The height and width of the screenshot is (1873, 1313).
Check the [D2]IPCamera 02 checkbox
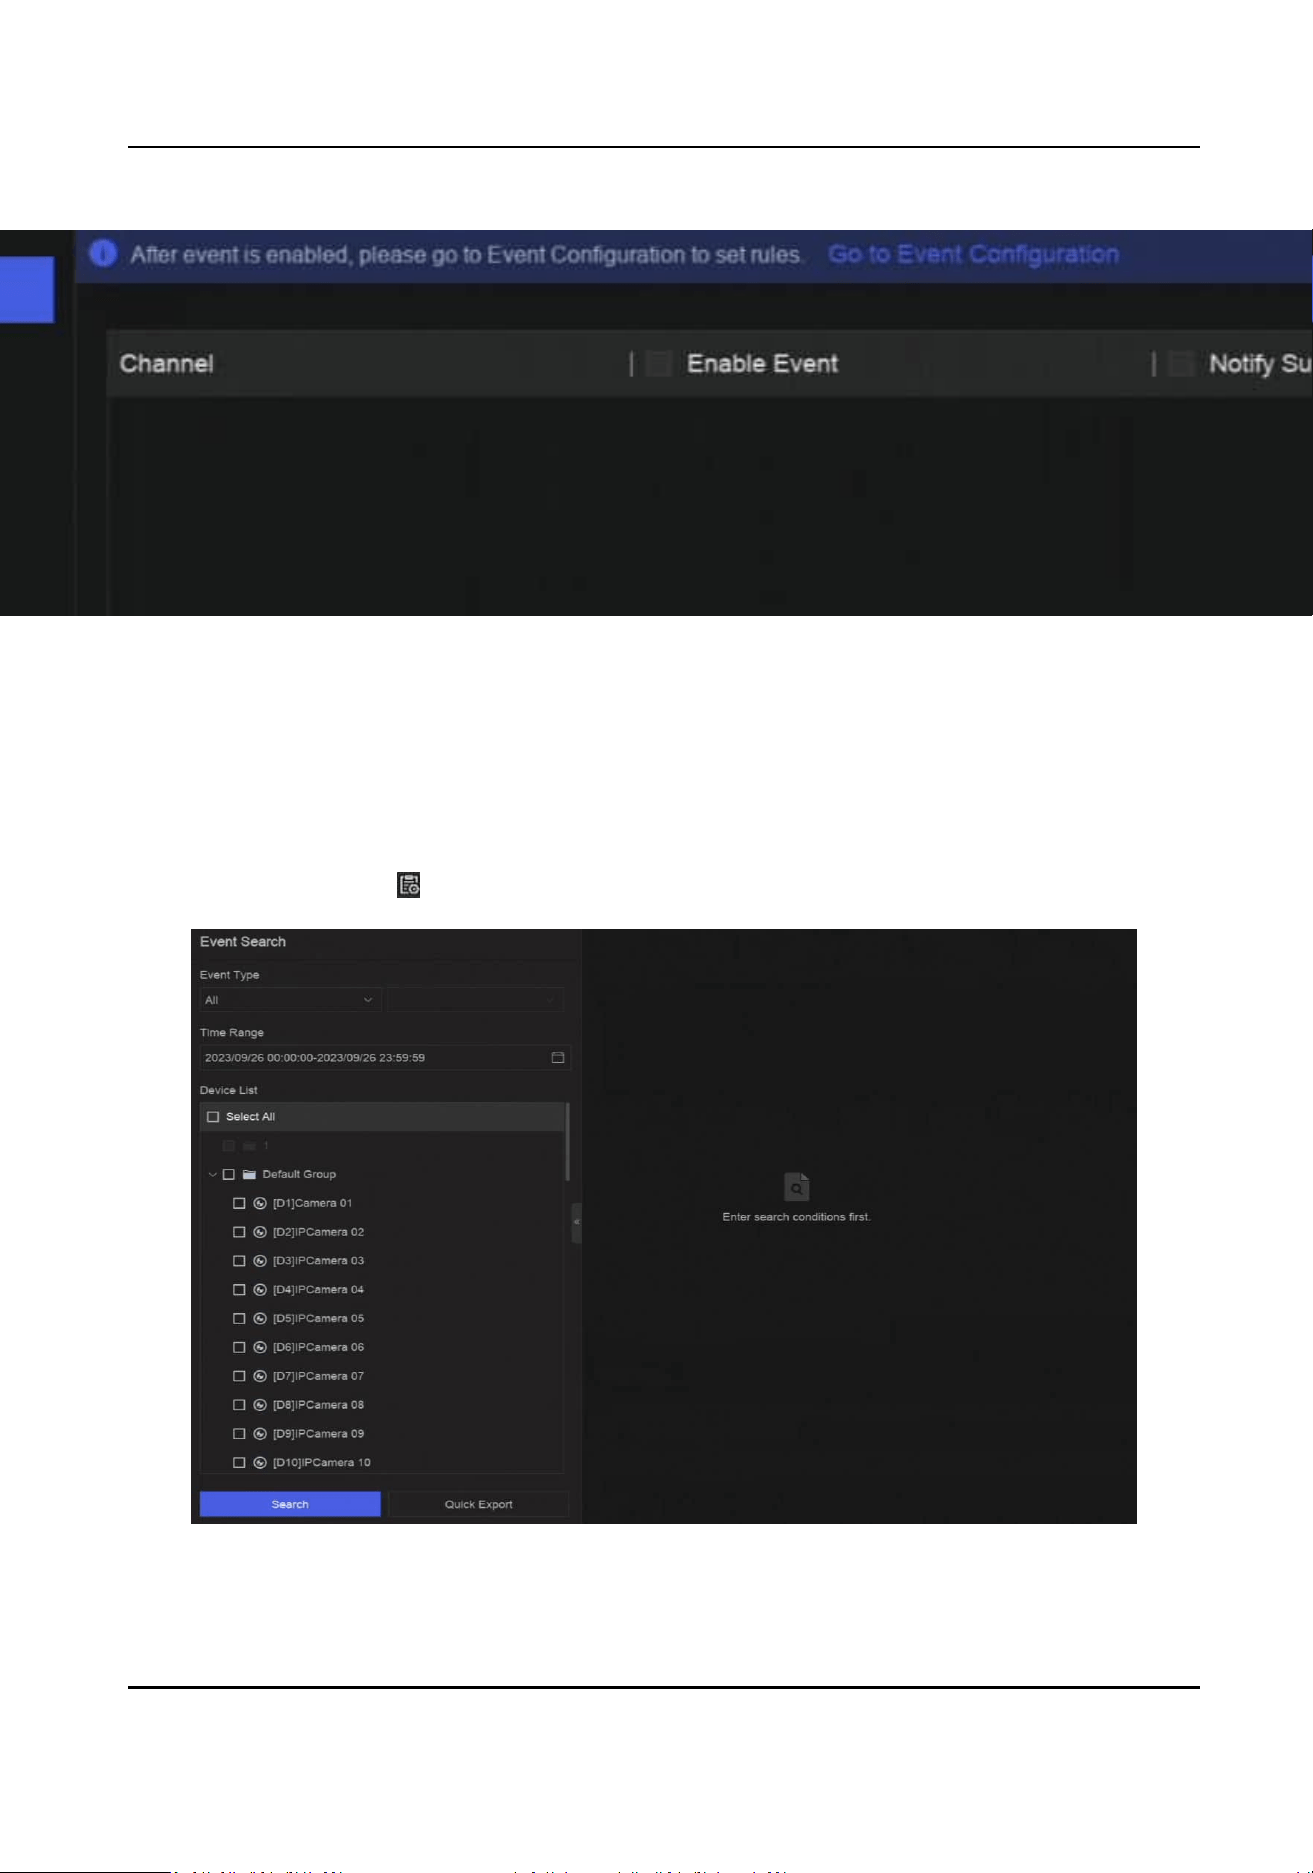click(239, 1232)
